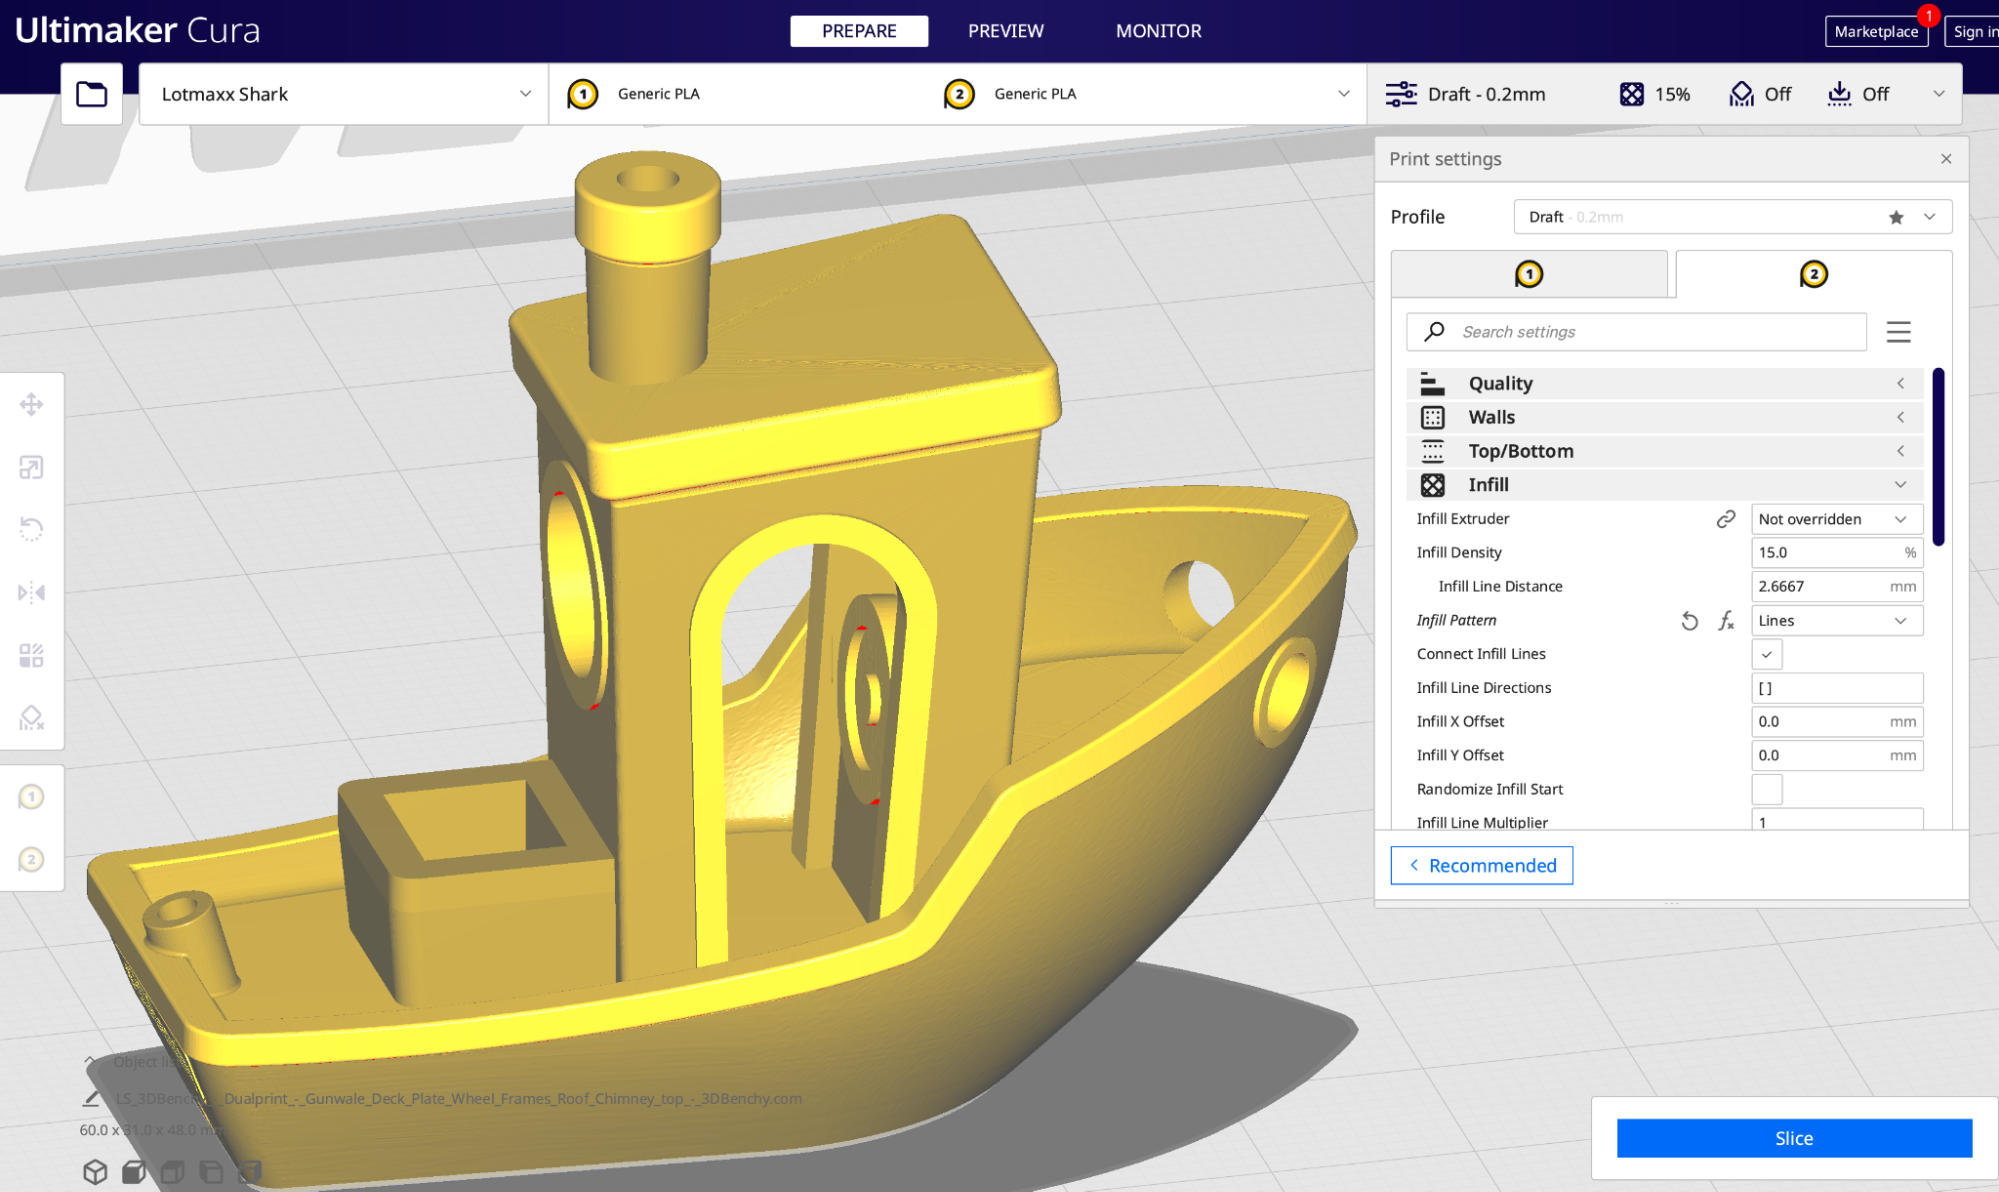Select the Move tool in the left toolbar
This screenshot has width=1999, height=1192.
(31, 404)
